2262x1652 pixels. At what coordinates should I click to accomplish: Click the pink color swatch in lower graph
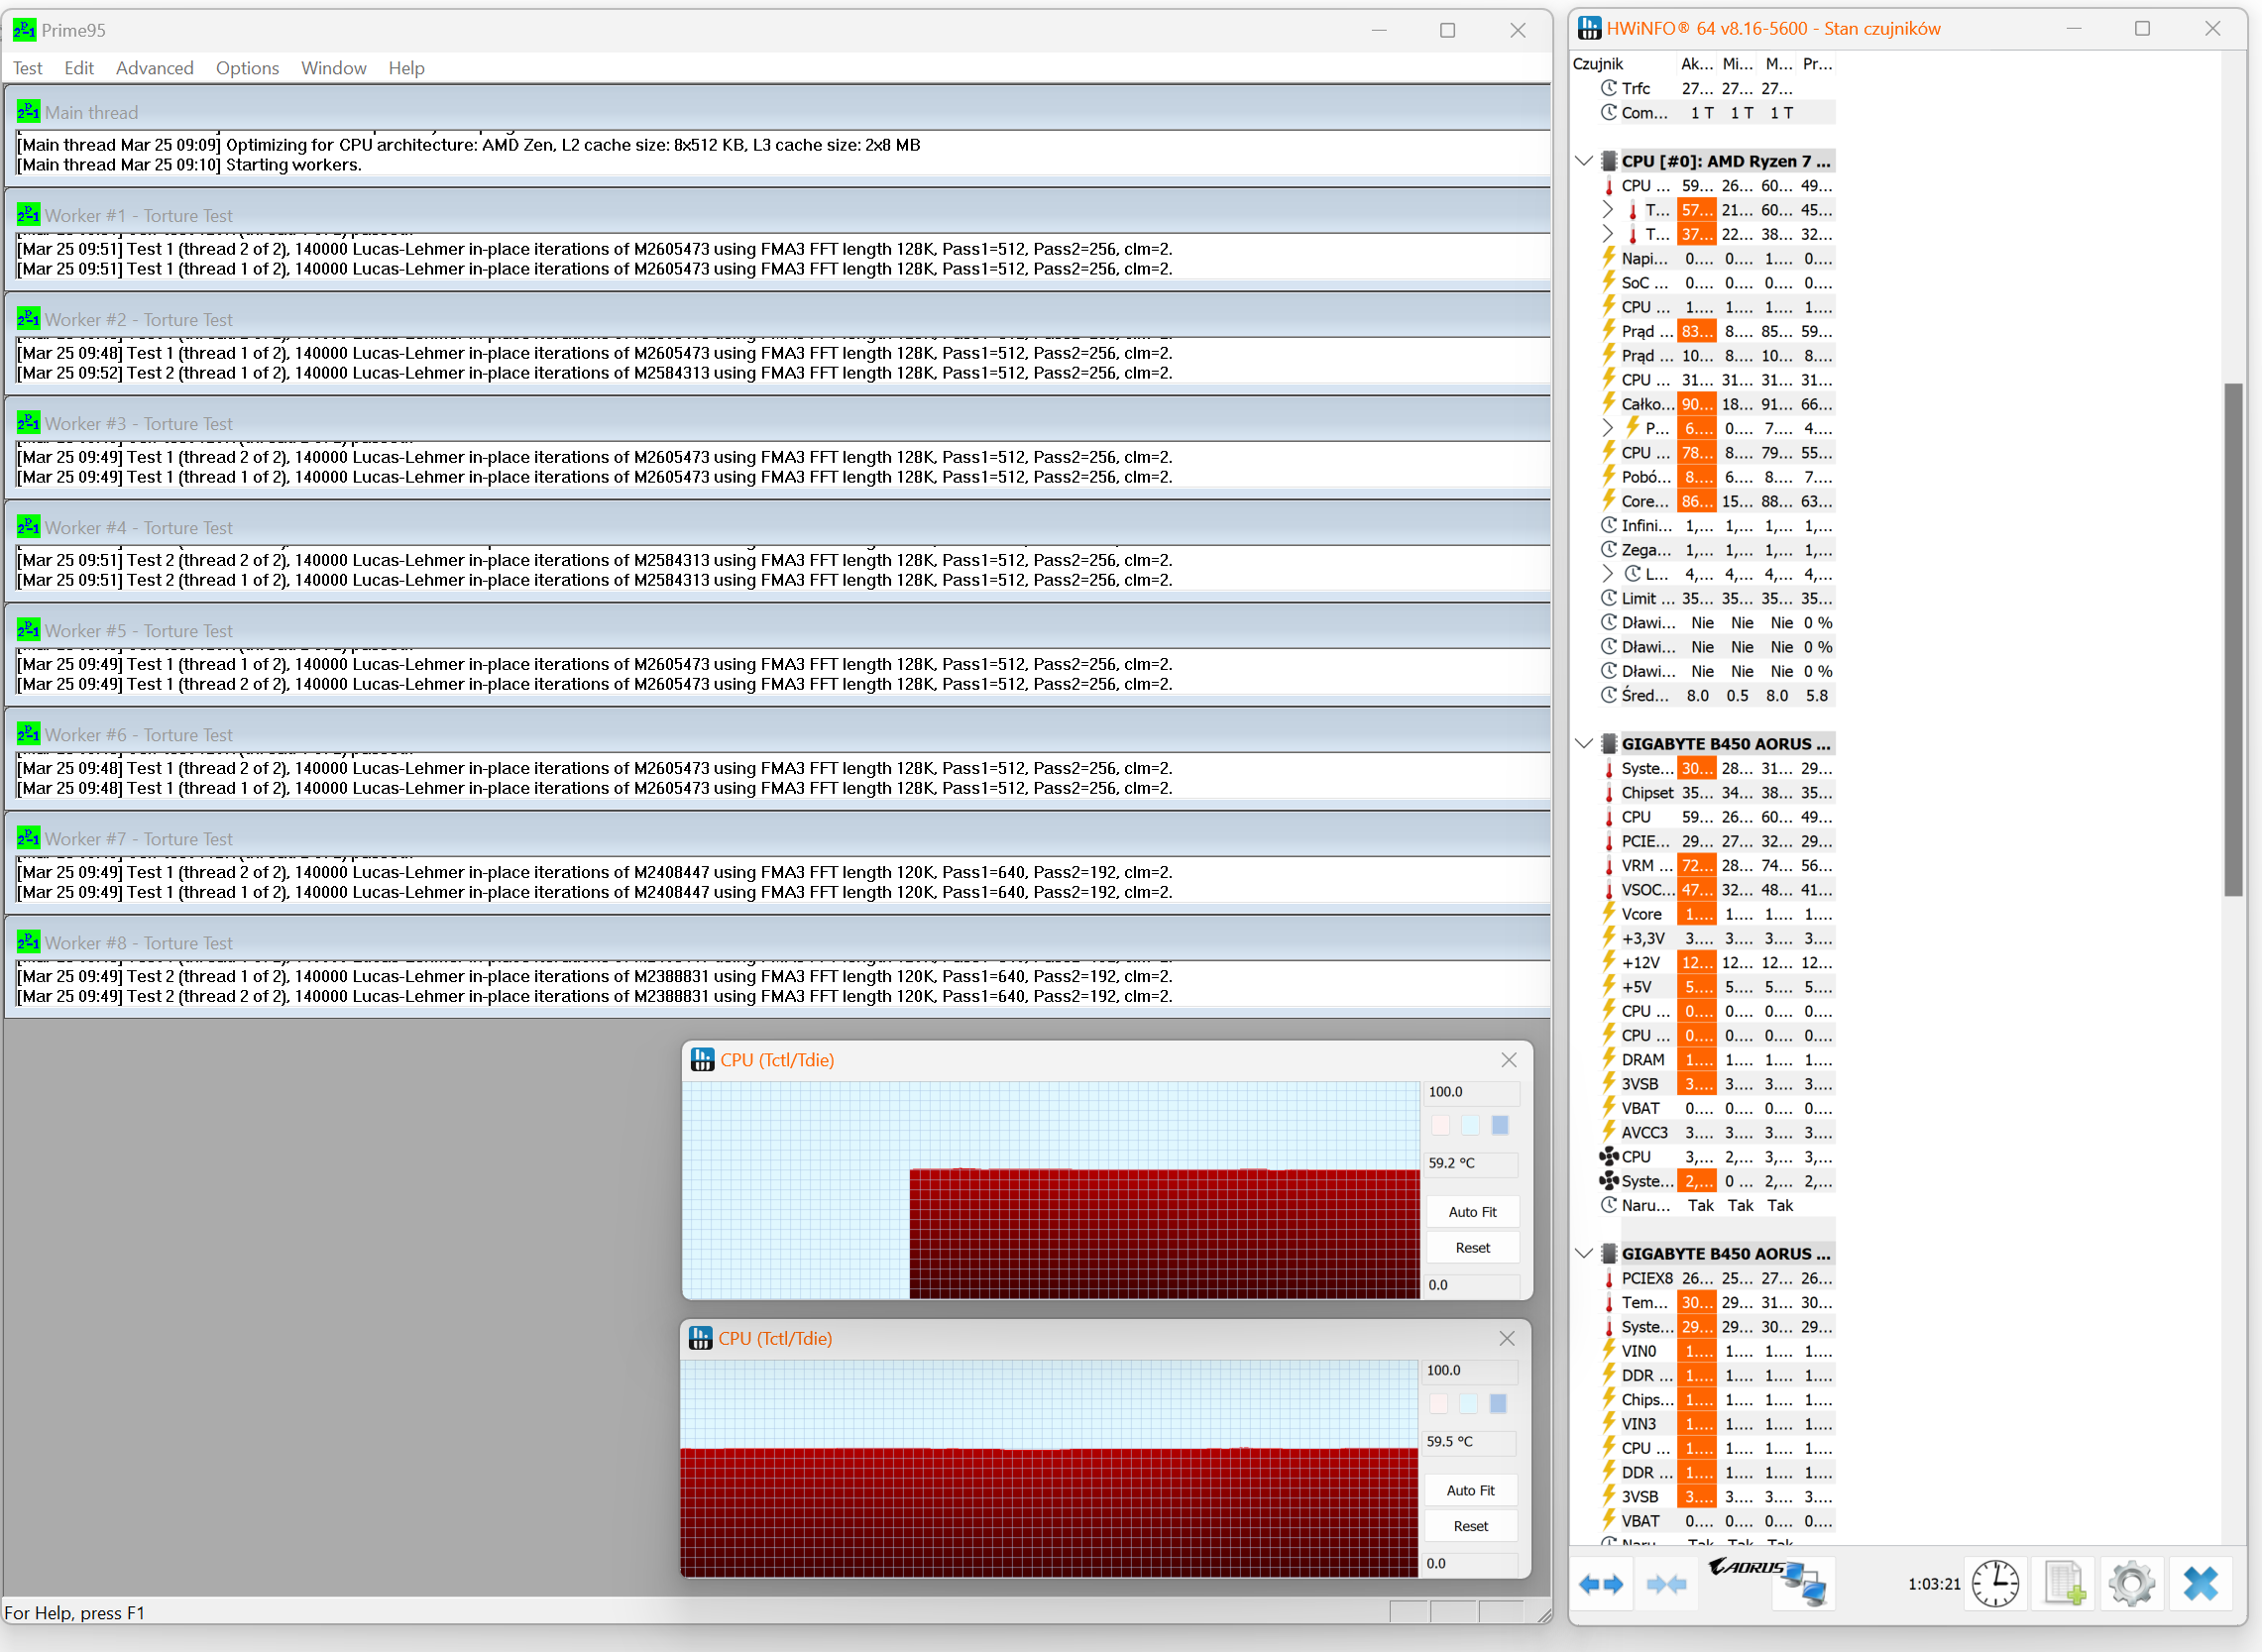pyautogui.click(x=1438, y=1404)
